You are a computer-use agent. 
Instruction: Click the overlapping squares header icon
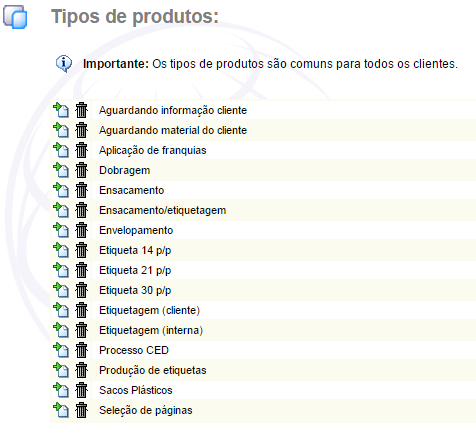tap(15, 17)
